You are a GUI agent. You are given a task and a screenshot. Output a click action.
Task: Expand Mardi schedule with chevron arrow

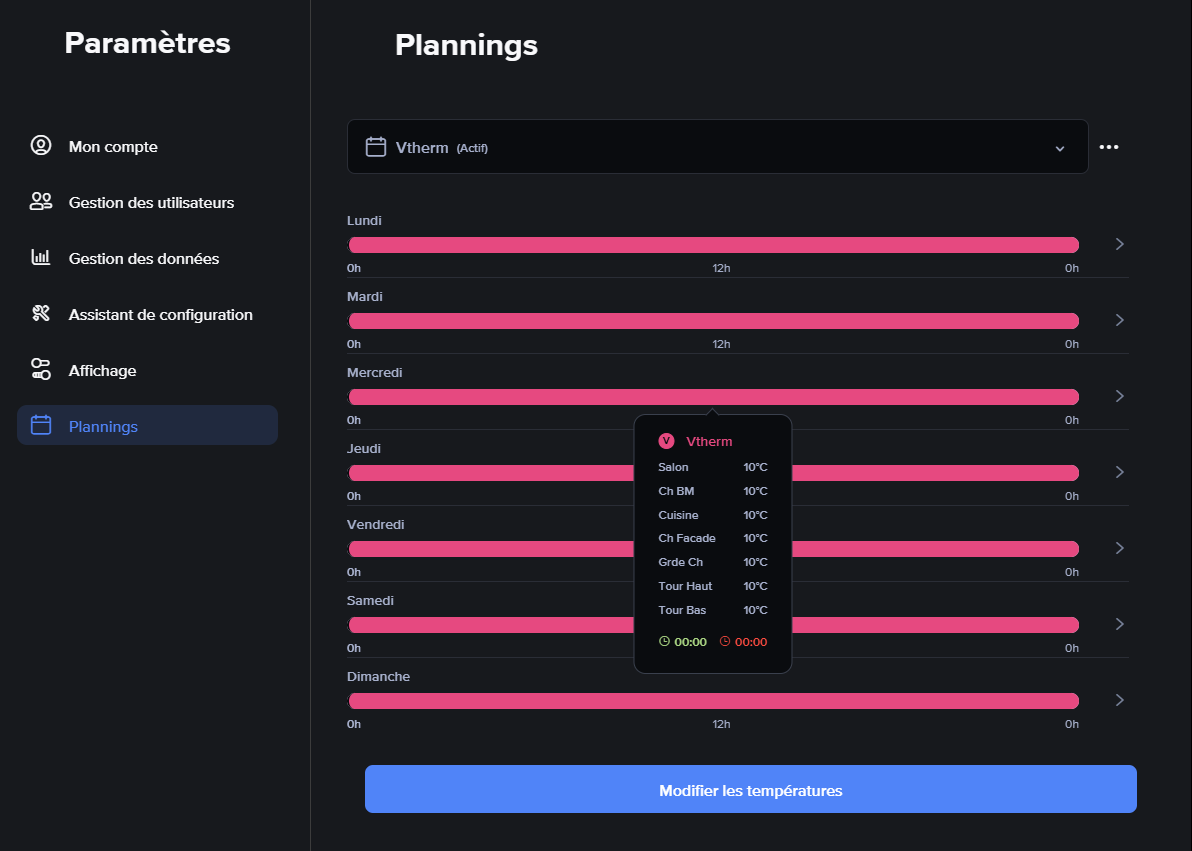click(x=1120, y=320)
